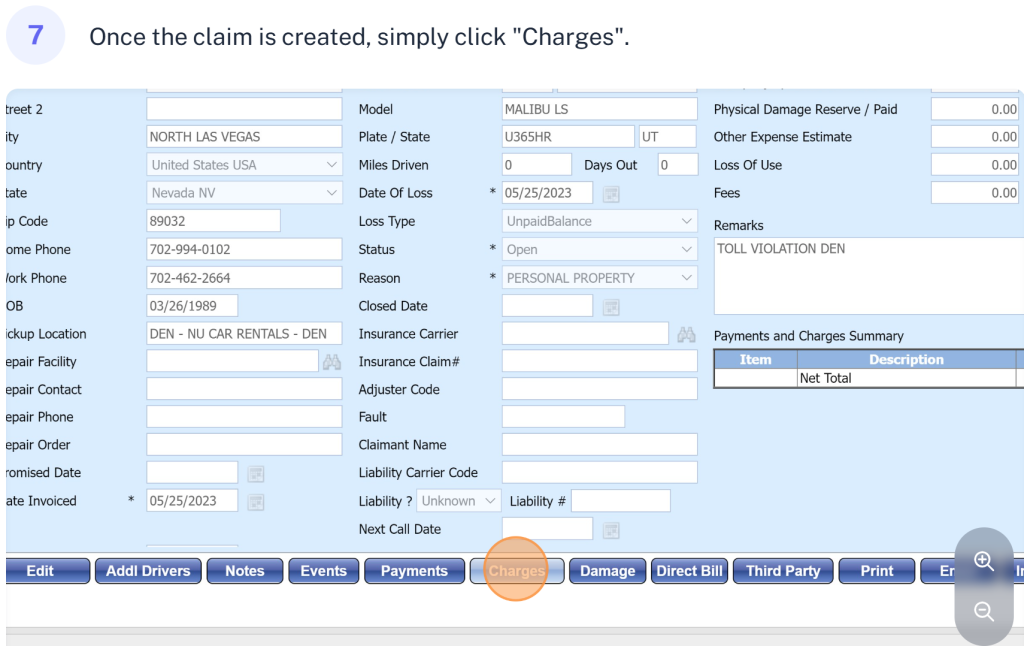Search Insurance Carrier with binoculars icon
The height and width of the screenshot is (646, 1024).
[686, 335]
